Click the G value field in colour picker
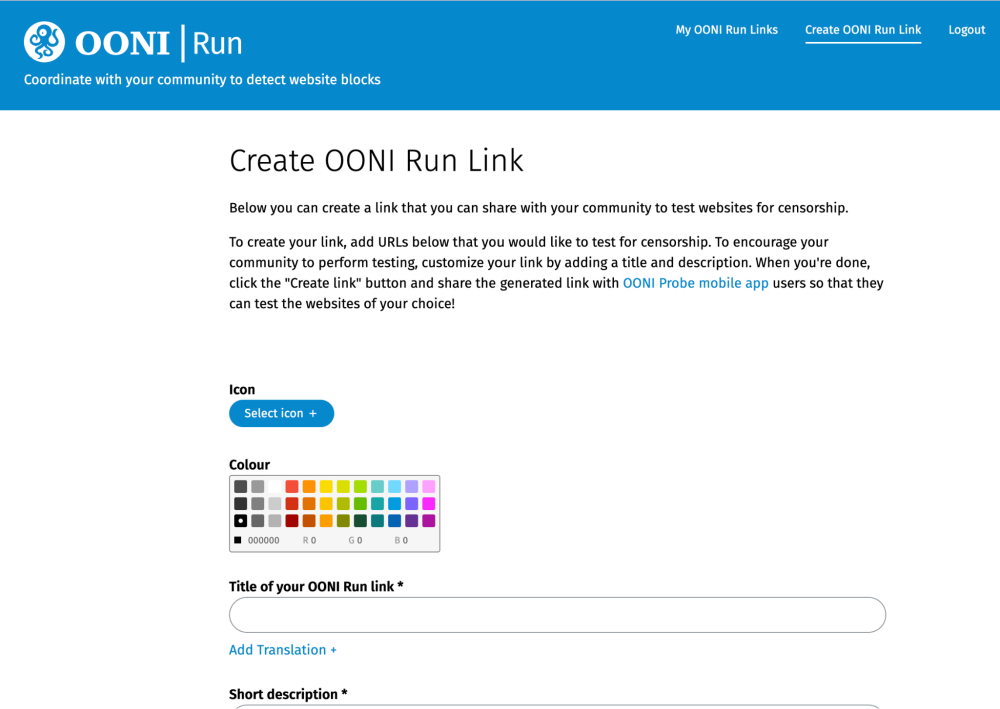This screenshot has width=1000, height=709. pos(359,540)
